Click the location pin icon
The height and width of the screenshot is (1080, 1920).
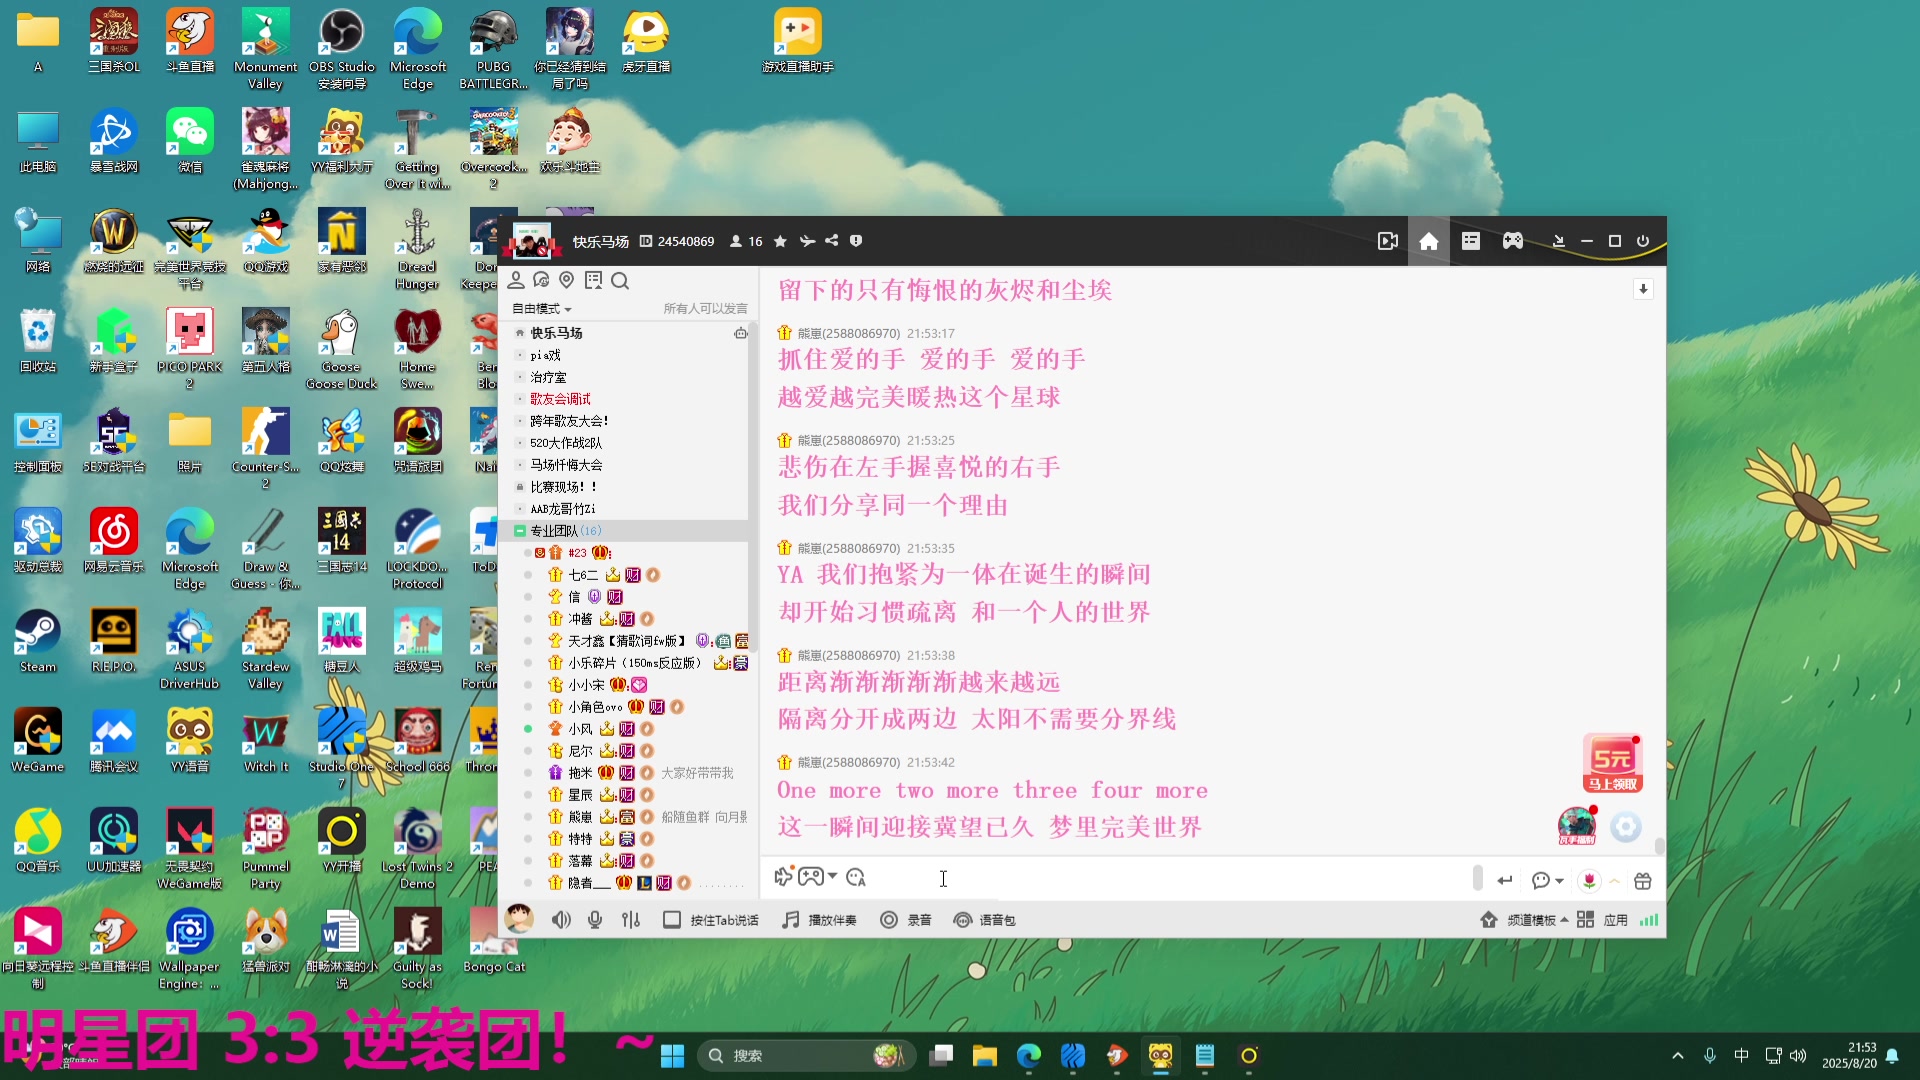567,281
